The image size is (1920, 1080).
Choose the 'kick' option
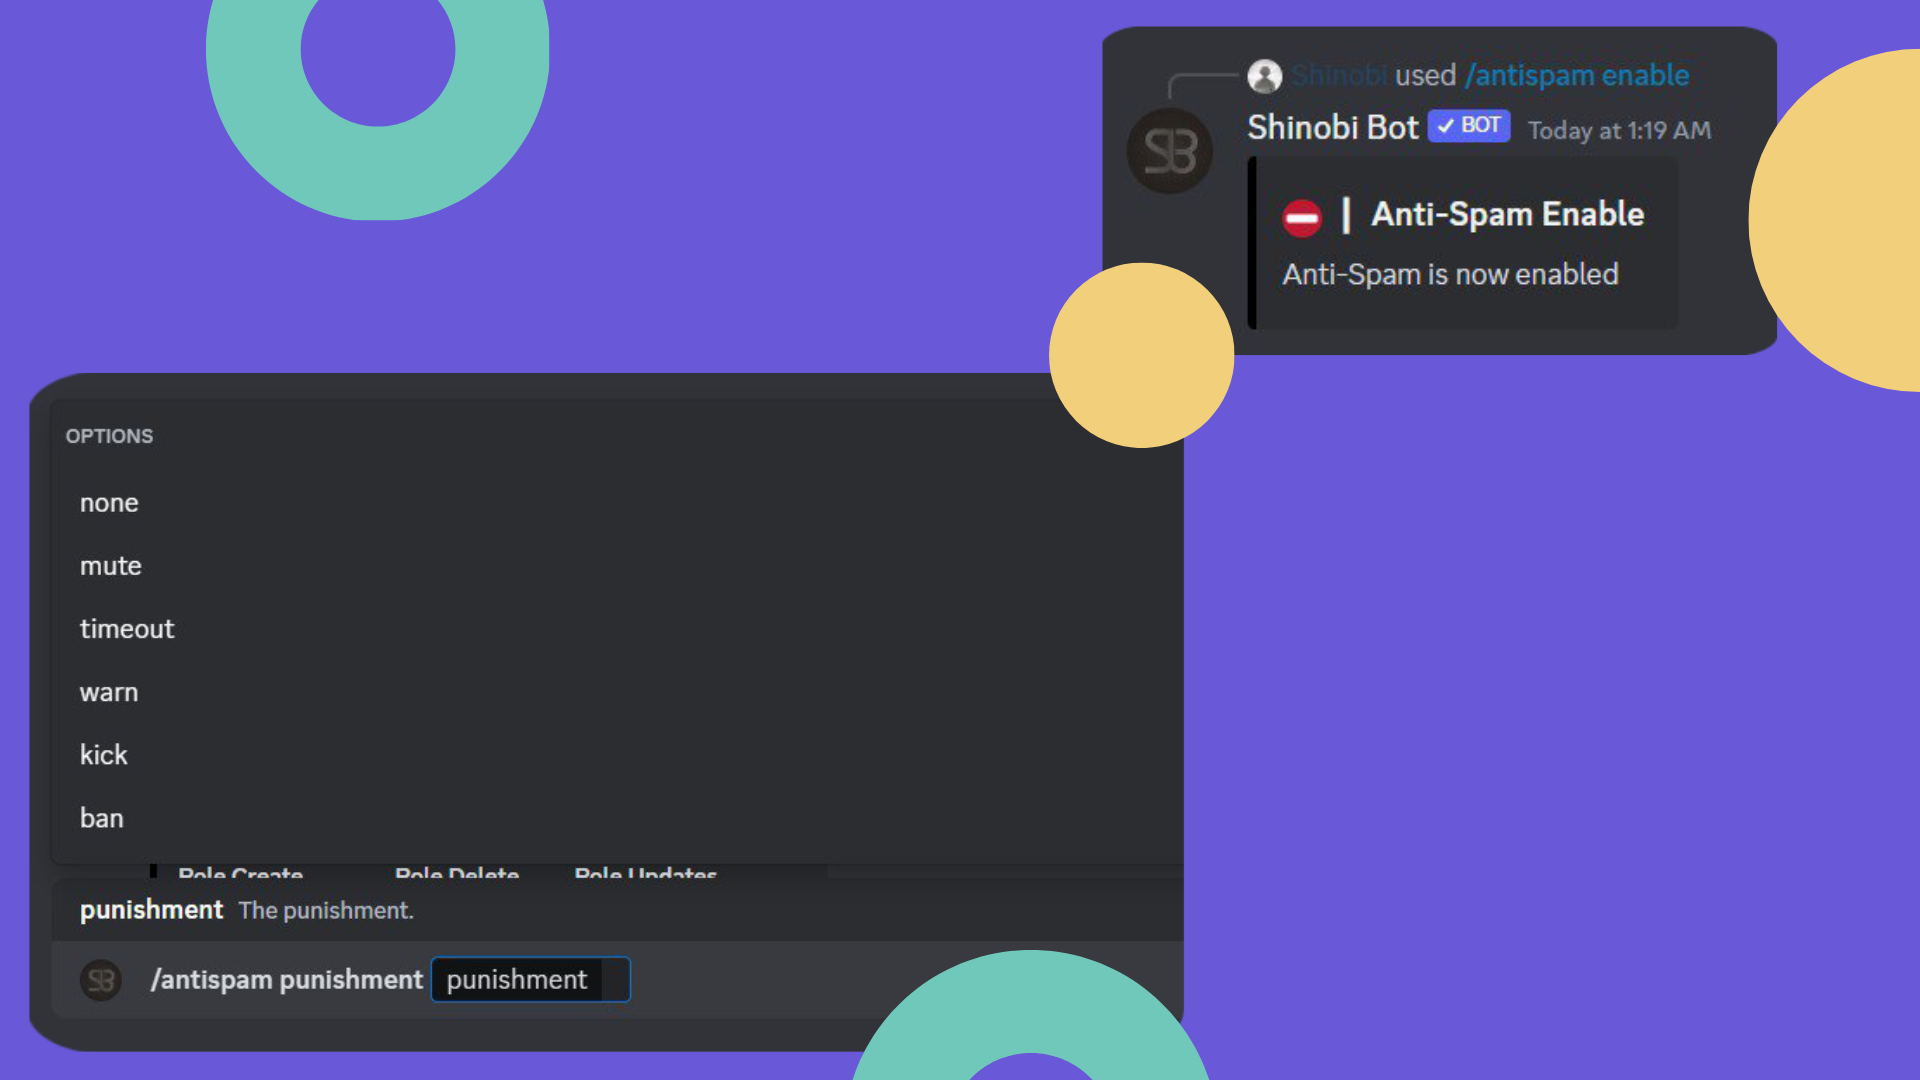[x=104, y=755]
